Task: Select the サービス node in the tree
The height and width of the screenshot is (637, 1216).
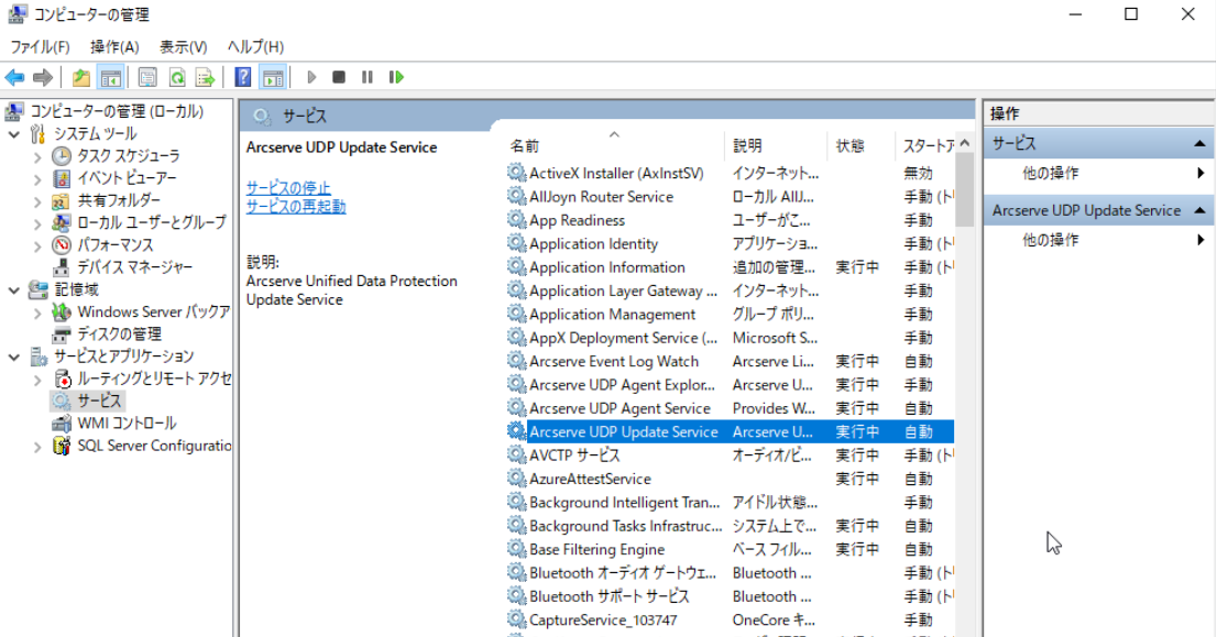Action: pyautogui.click(x=100, y=400)
